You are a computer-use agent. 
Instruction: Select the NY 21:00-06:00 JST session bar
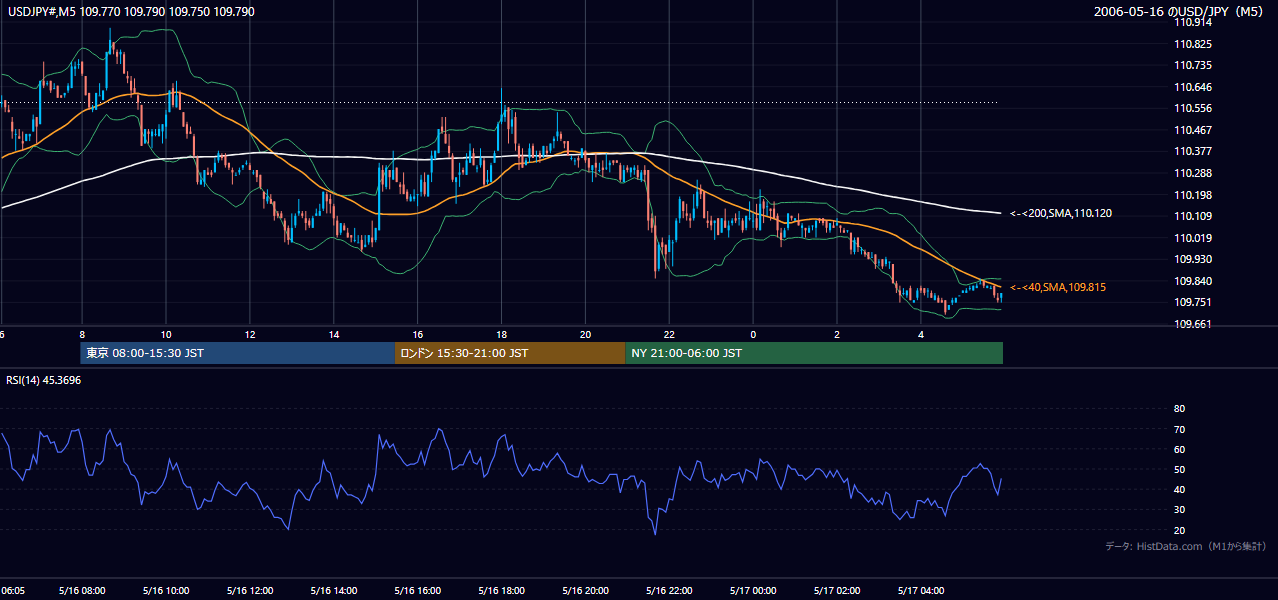click(x=814, y=353)
